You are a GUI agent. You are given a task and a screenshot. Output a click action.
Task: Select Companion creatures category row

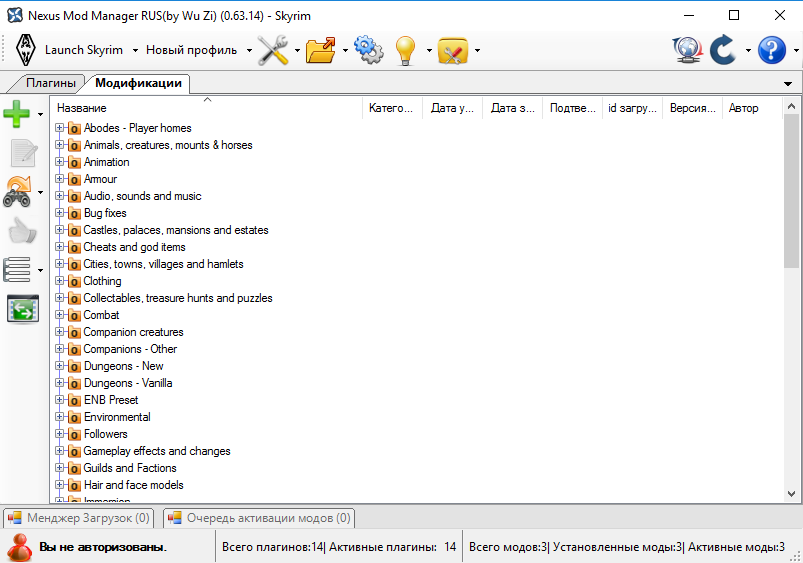pos(133,331)
